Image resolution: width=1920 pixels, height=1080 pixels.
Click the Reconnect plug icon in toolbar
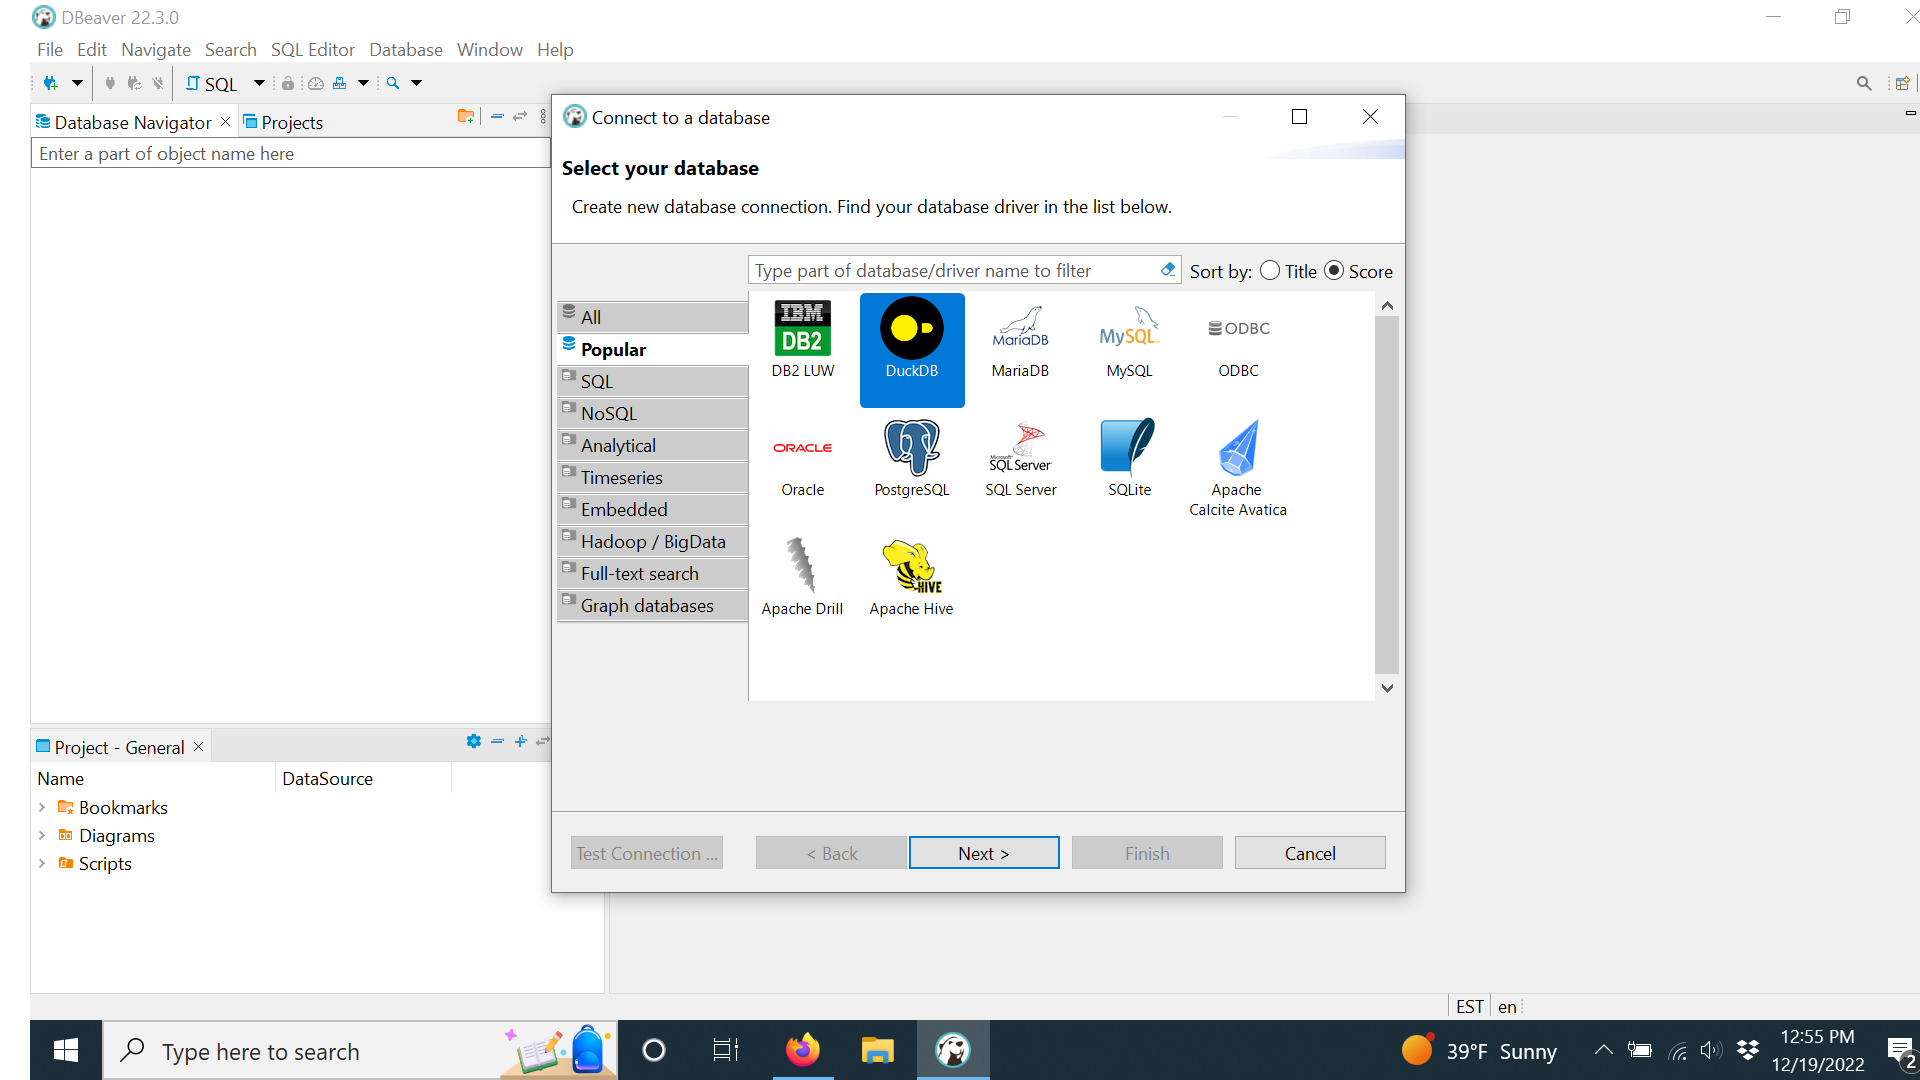(x=134, y=83)
